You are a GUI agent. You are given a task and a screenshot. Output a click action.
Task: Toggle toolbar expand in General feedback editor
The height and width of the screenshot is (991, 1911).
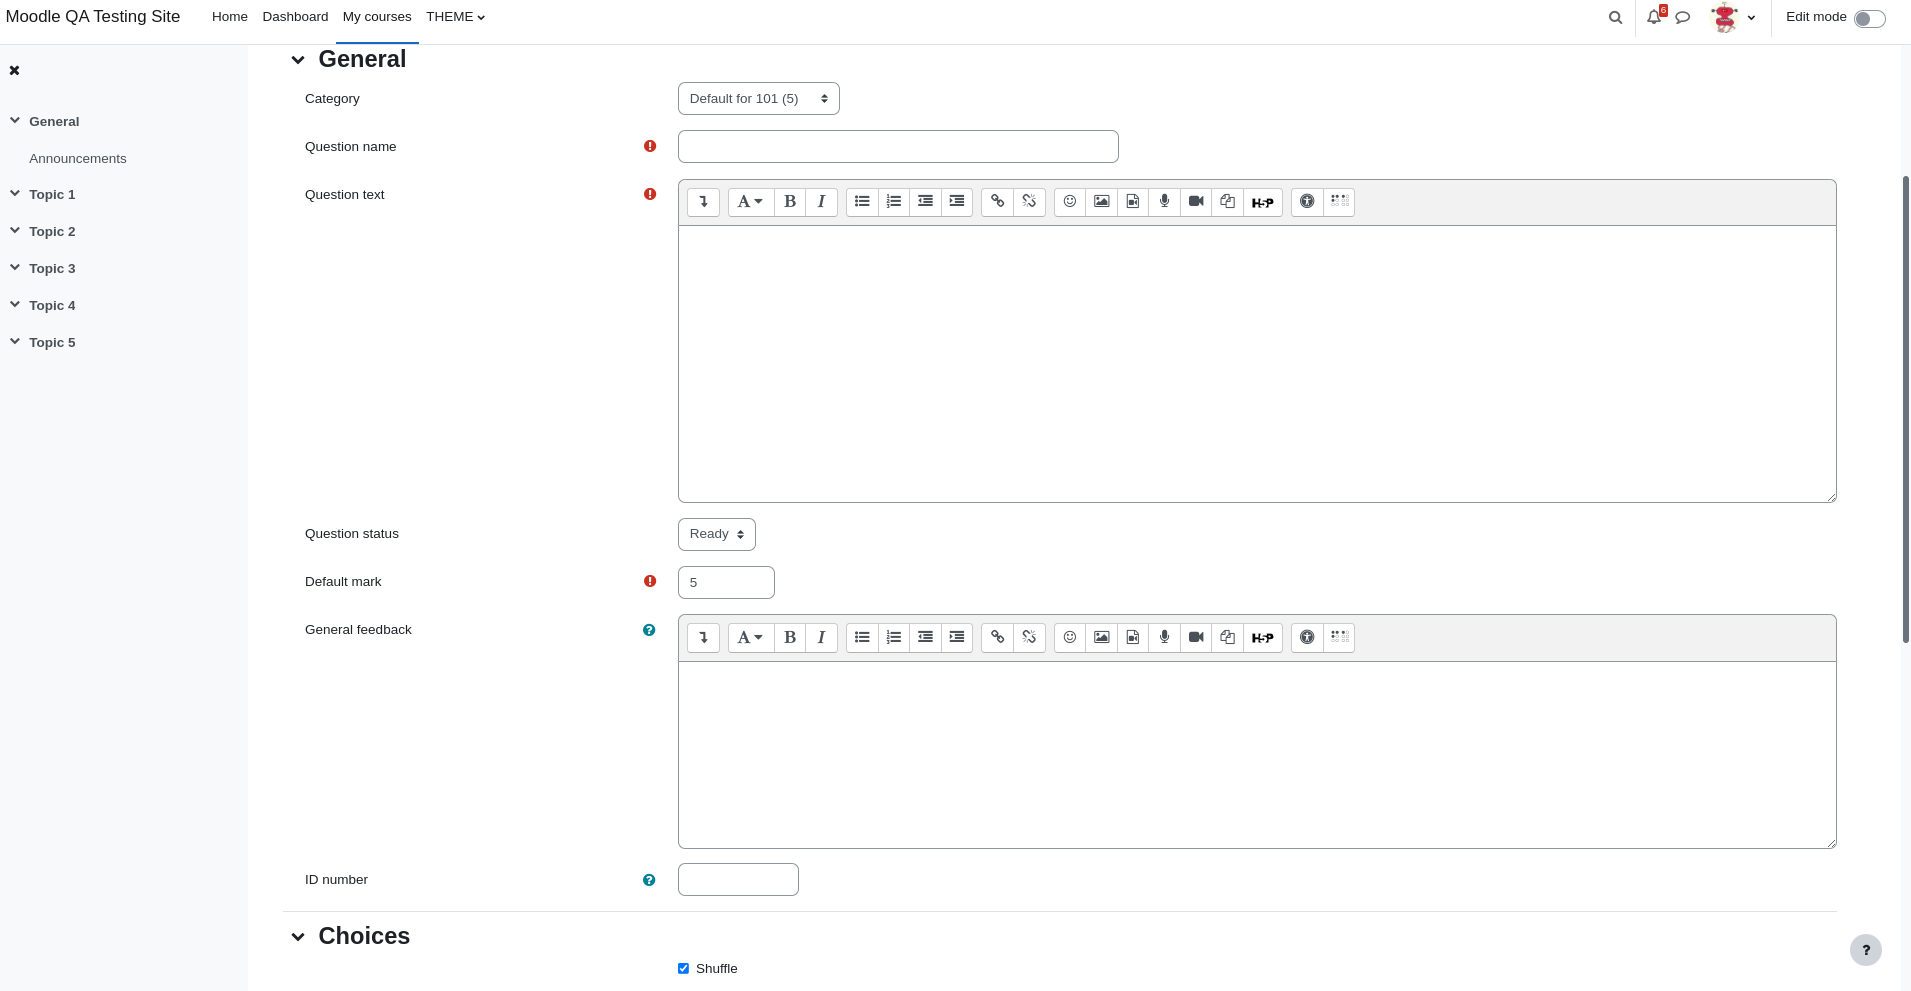click(x=703, y=638)
